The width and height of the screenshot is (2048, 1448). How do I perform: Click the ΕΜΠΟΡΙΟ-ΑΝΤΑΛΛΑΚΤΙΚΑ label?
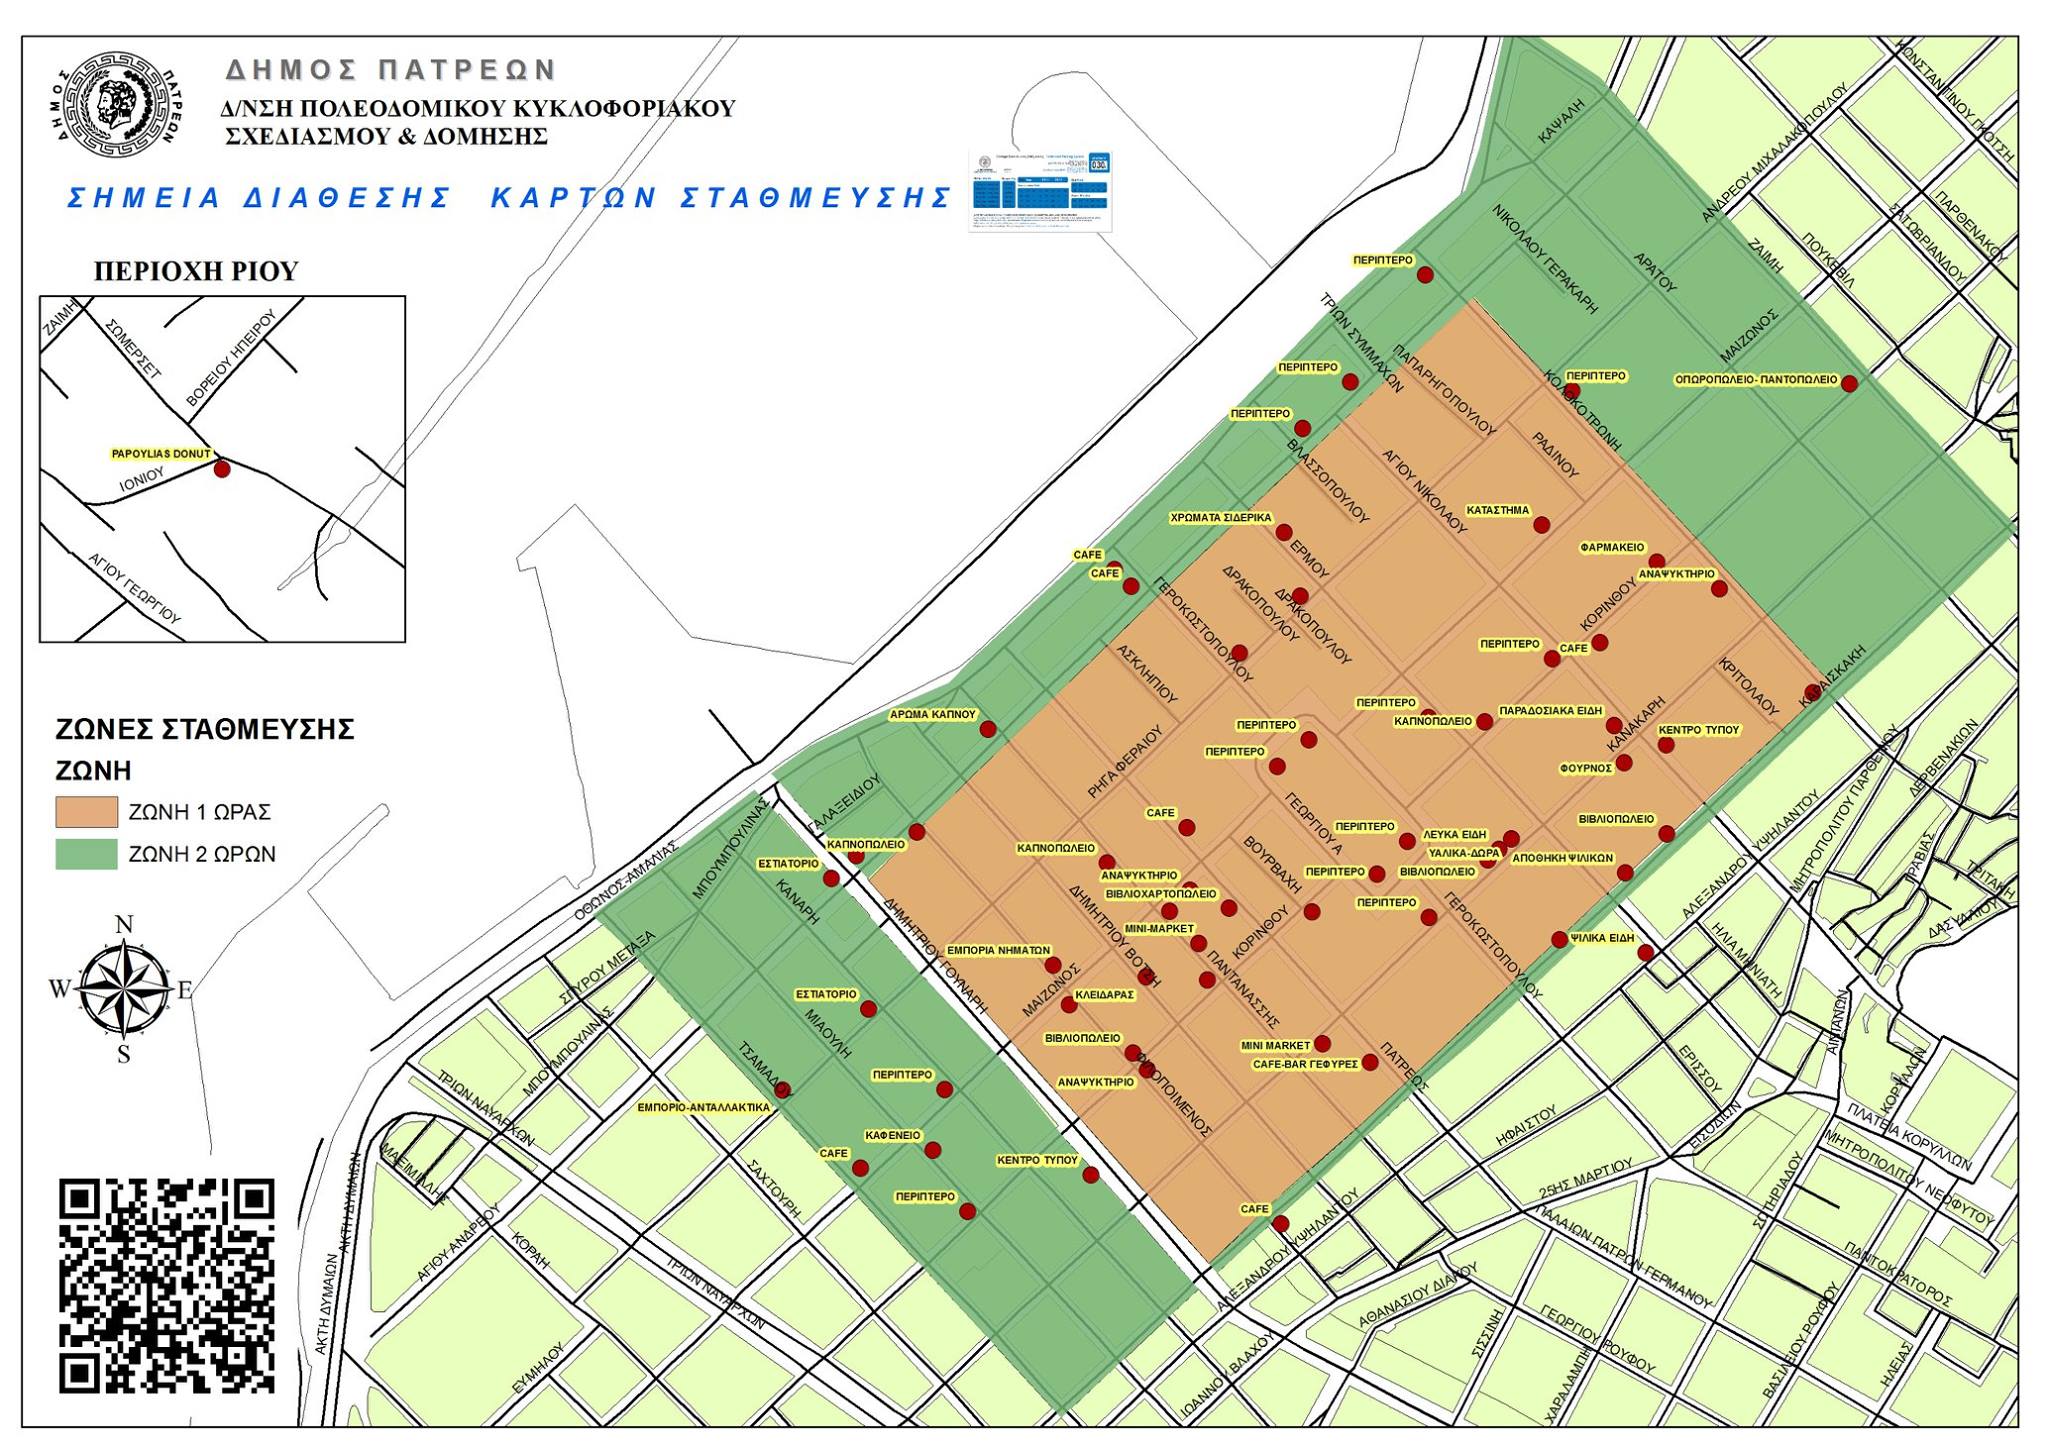coord(705,1107)
